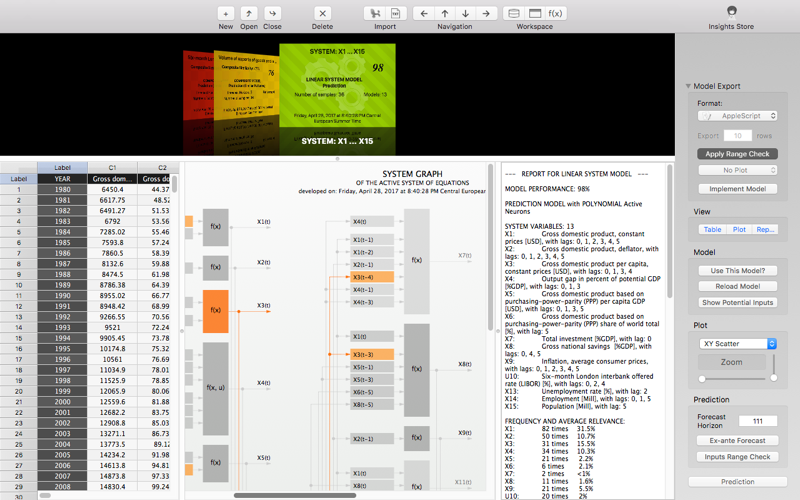Viewport: 800px width, 500px height.
Task: Navigate down with the down arrow icon
Action: pos(465,14)
